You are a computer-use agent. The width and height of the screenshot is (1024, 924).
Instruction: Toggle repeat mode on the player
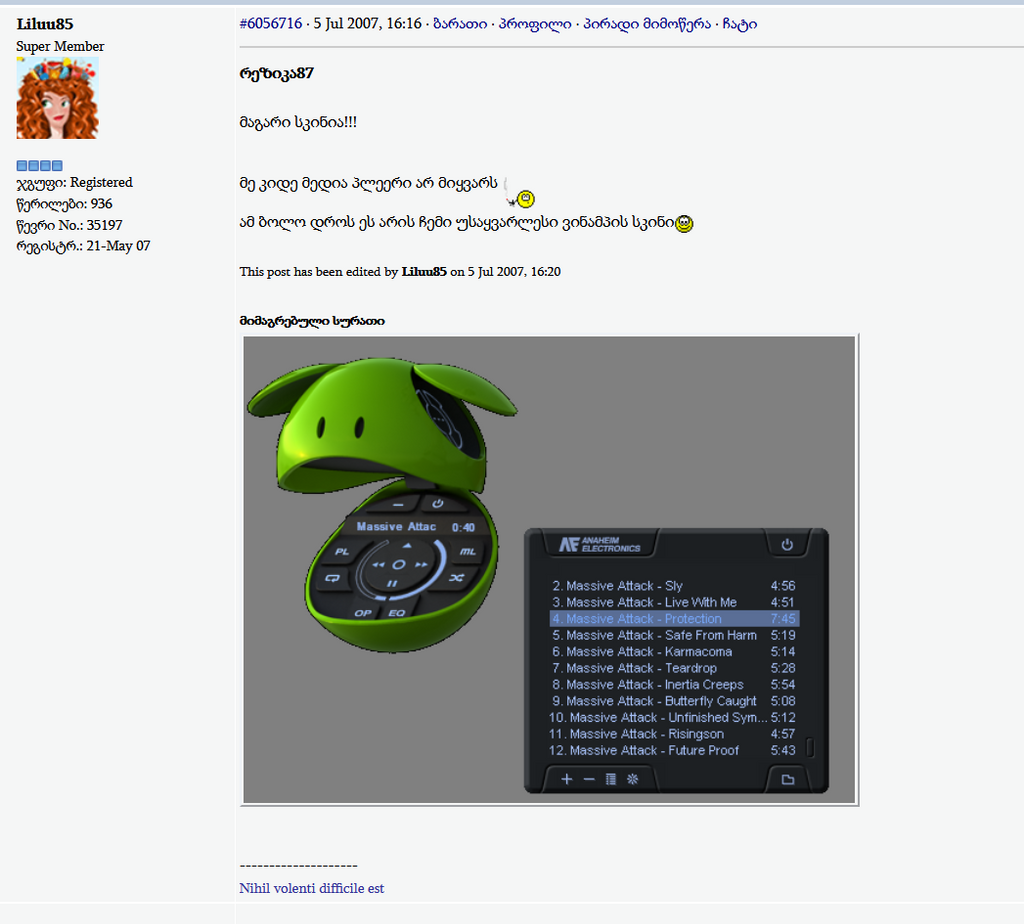[x=333, y=578]
